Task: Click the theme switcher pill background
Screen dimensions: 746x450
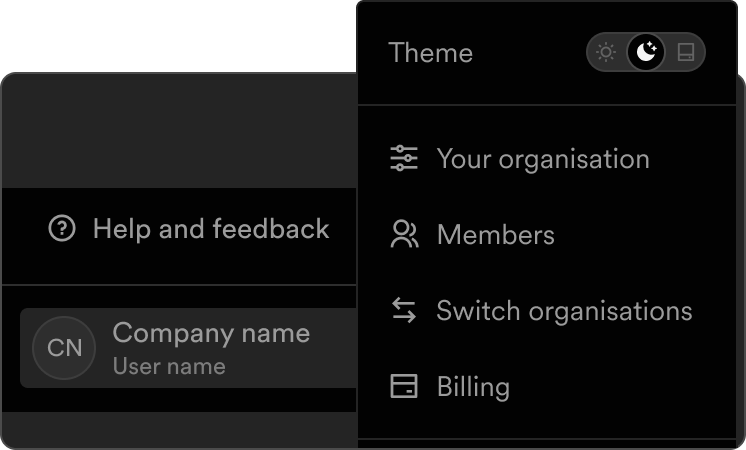Action: pos(666,38)
